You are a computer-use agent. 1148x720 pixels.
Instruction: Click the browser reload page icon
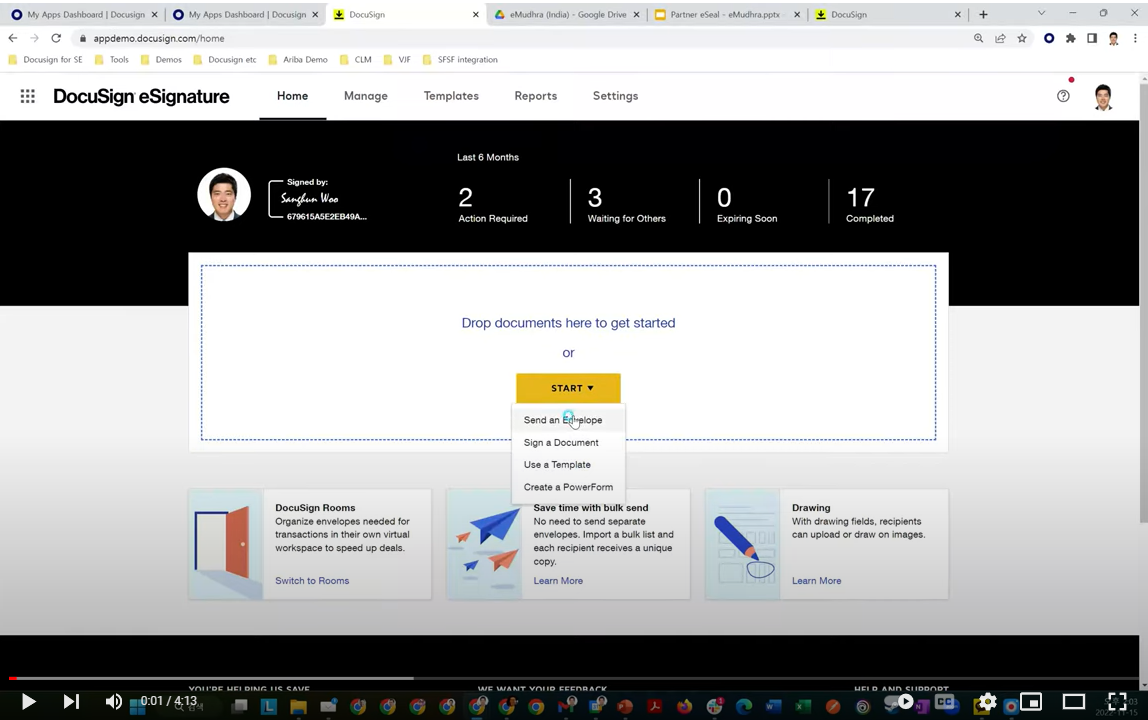coord(56,38)
